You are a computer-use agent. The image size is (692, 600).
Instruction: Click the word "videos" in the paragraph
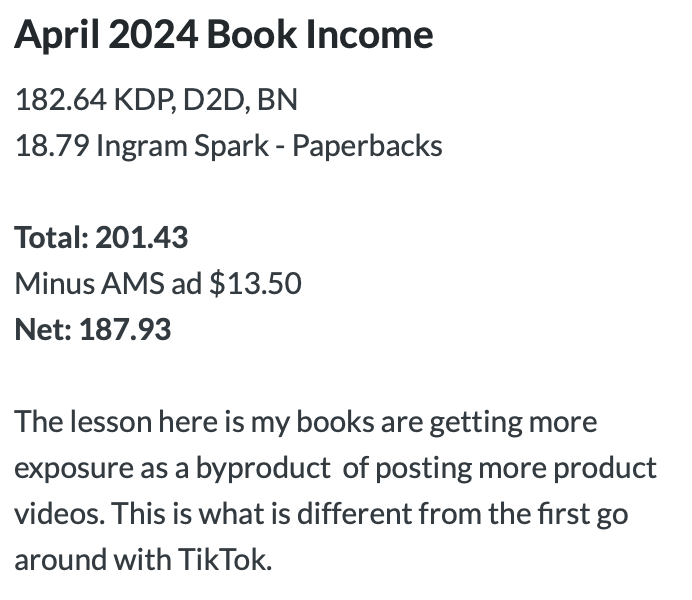point(57,514)
